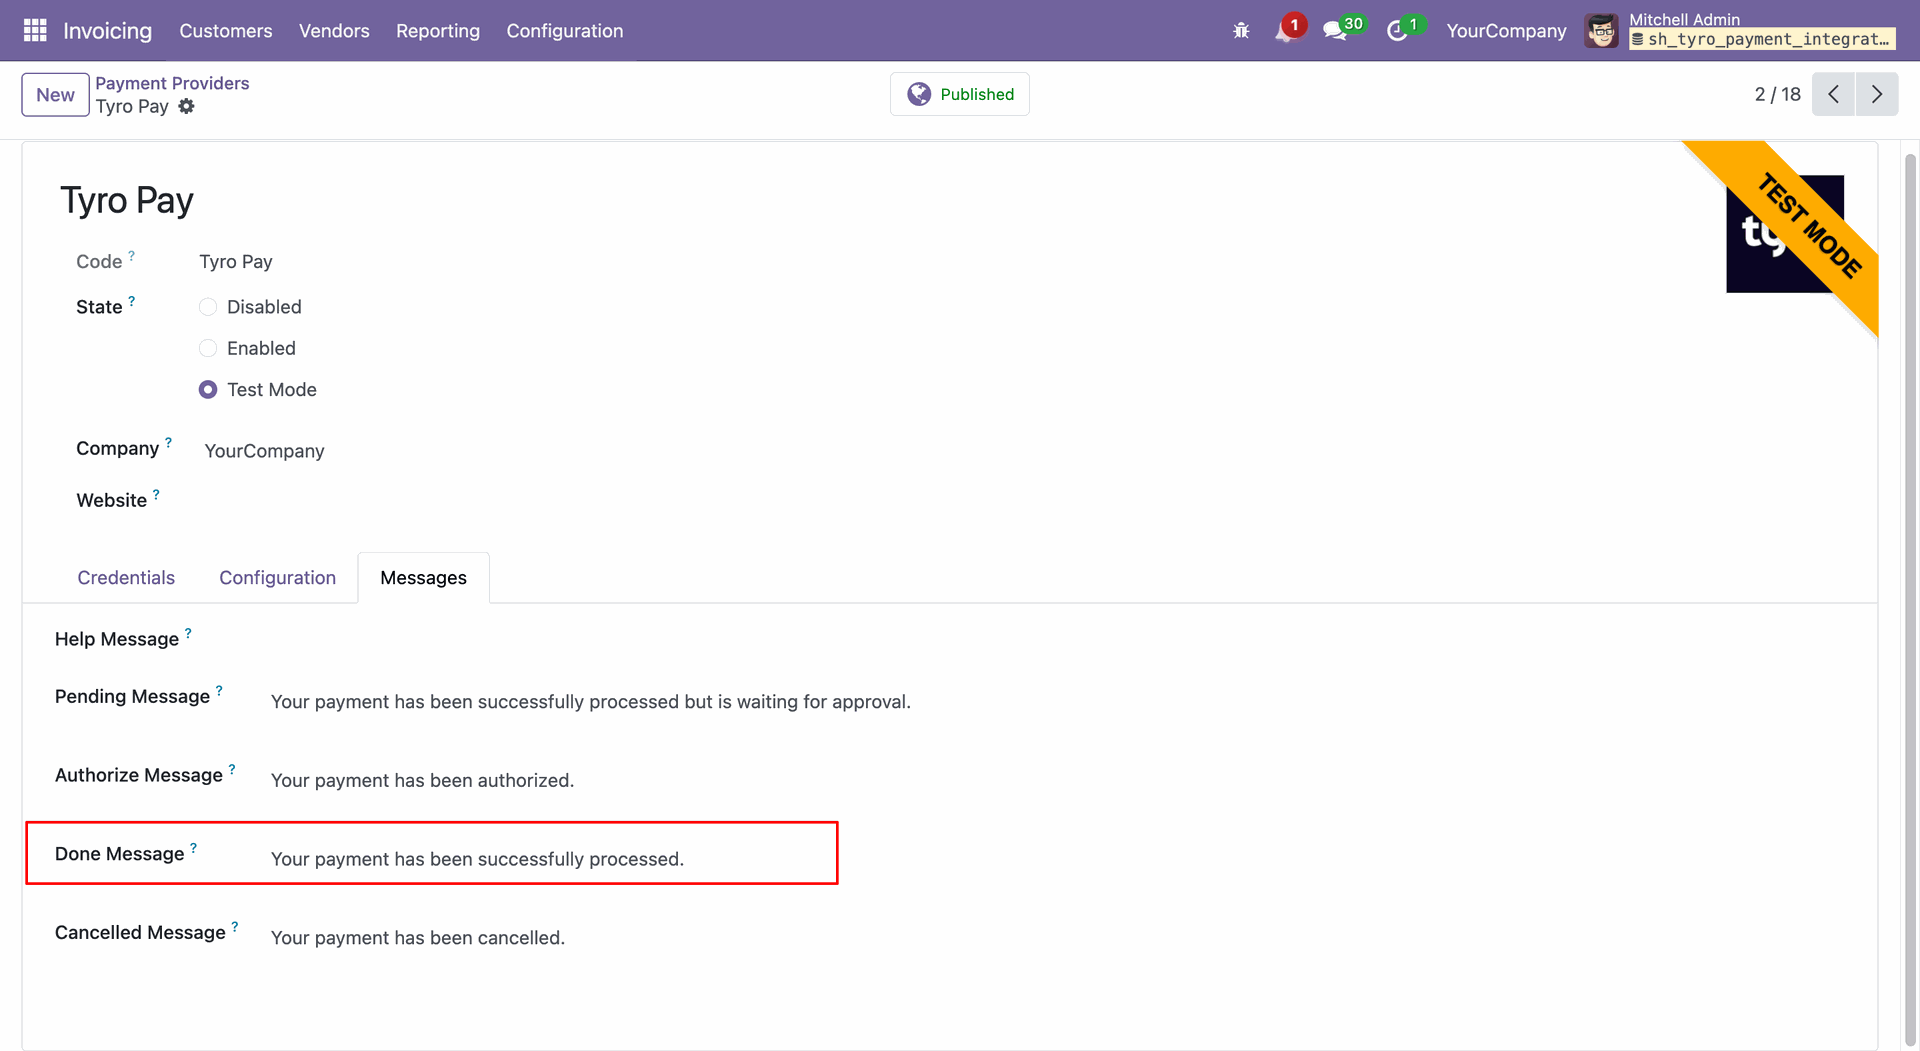This screenshot has width=1920, height=1051.
Task: Edit the Pending Message text
Action: [591, 702]
